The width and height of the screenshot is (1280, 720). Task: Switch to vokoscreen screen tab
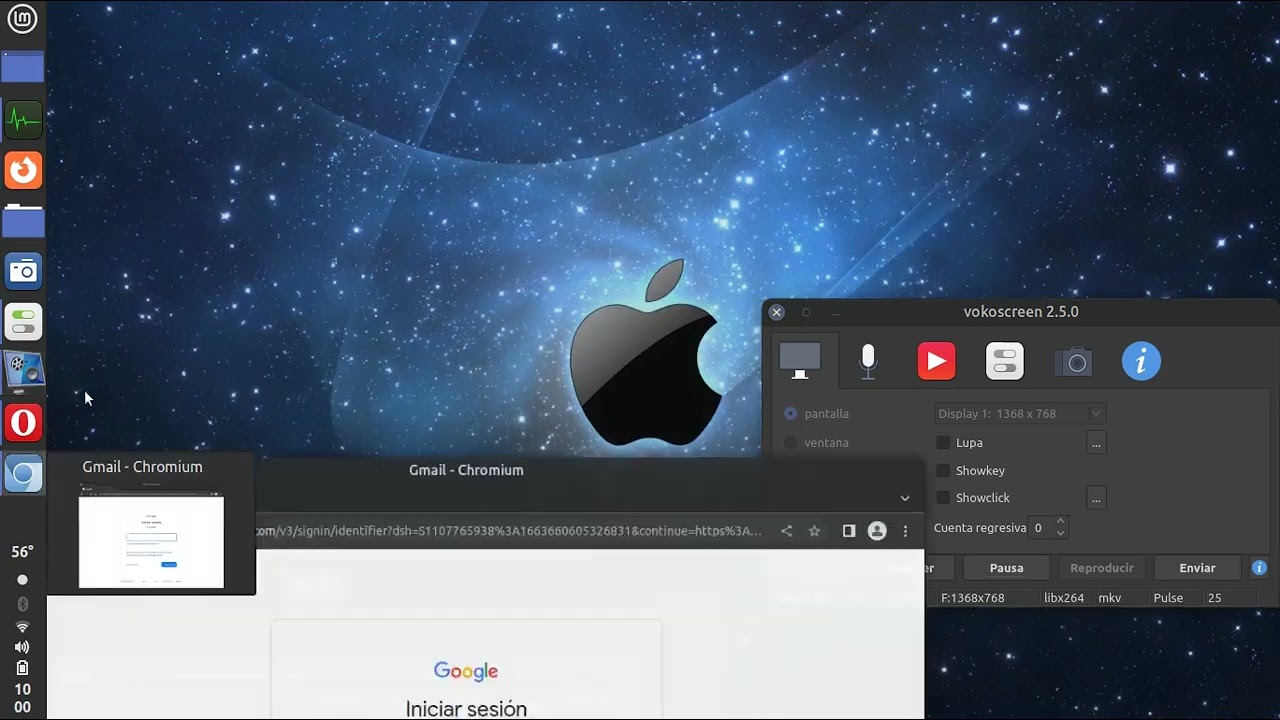point(800,361)
